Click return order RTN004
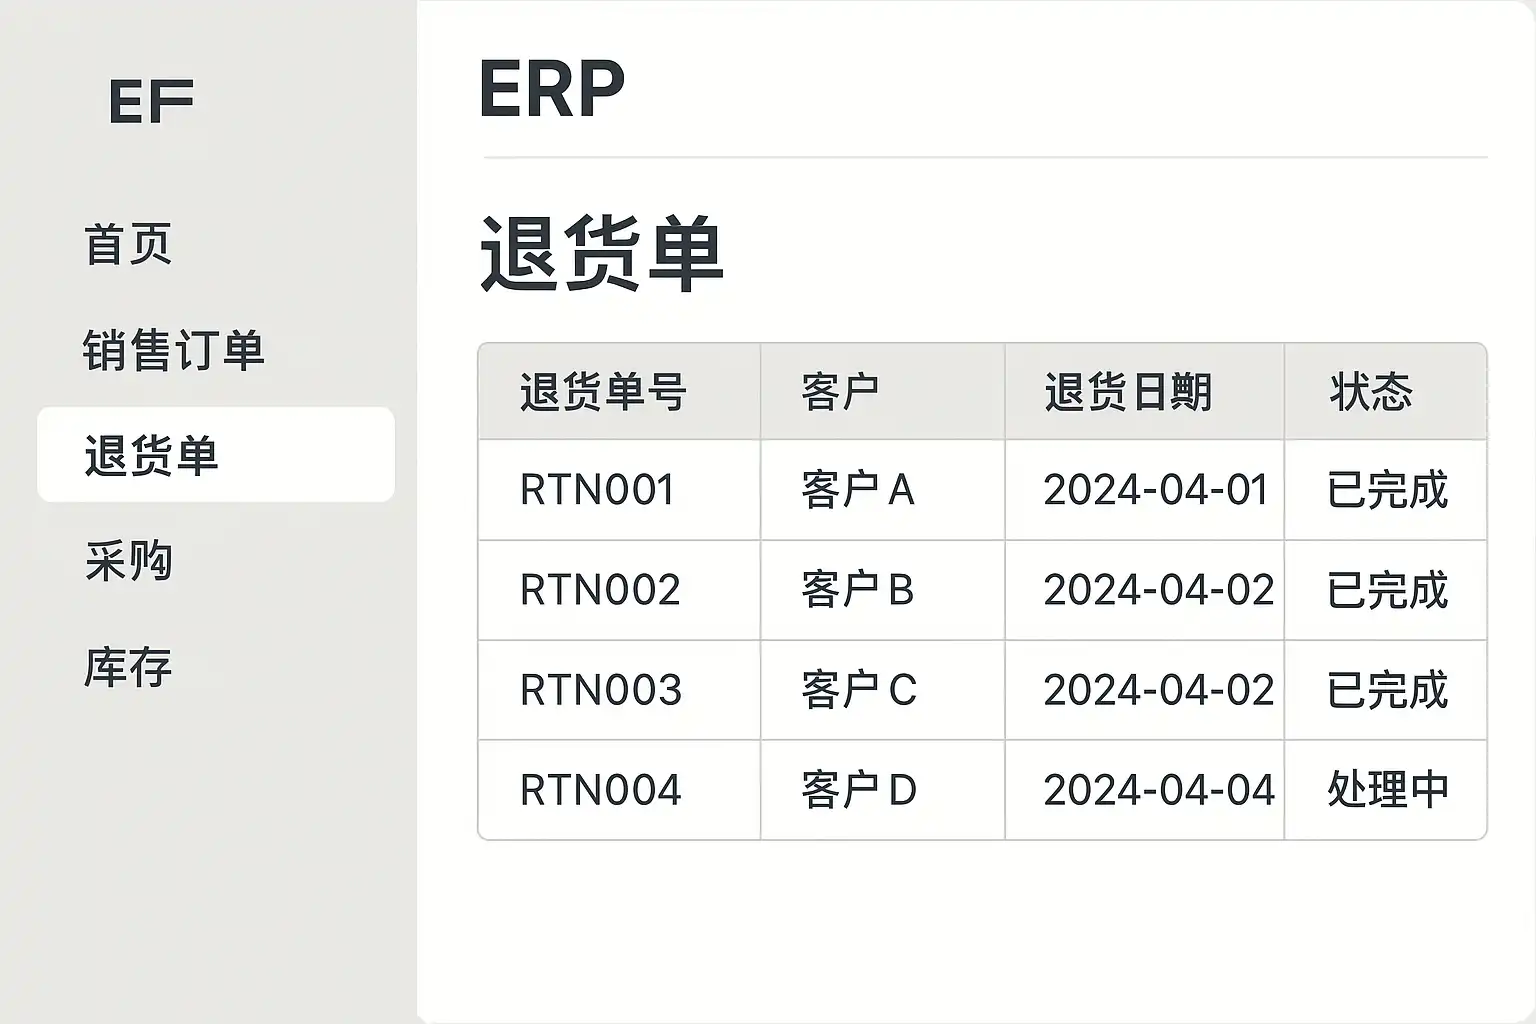The image size is (1536, 1024). 600,790
